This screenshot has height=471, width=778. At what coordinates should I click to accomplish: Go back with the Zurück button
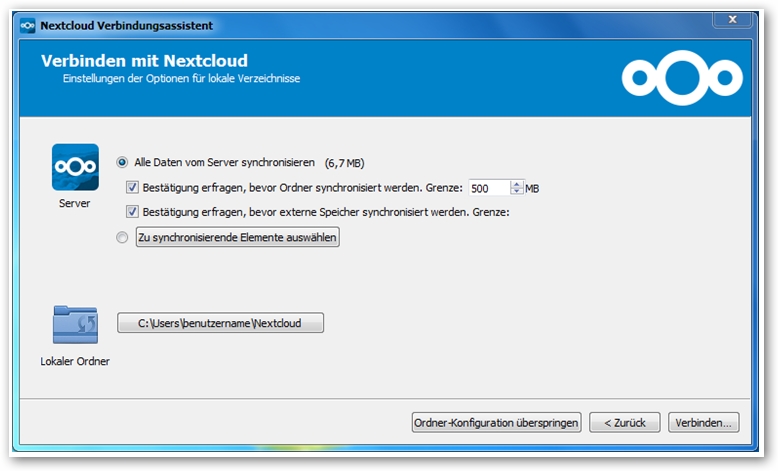[x=625, y=423]
